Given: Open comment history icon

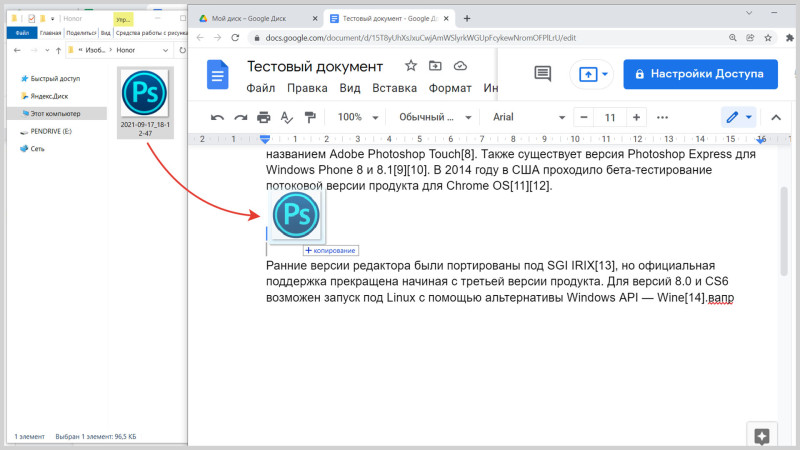Looking at the screenshot, I should [542, 74].
